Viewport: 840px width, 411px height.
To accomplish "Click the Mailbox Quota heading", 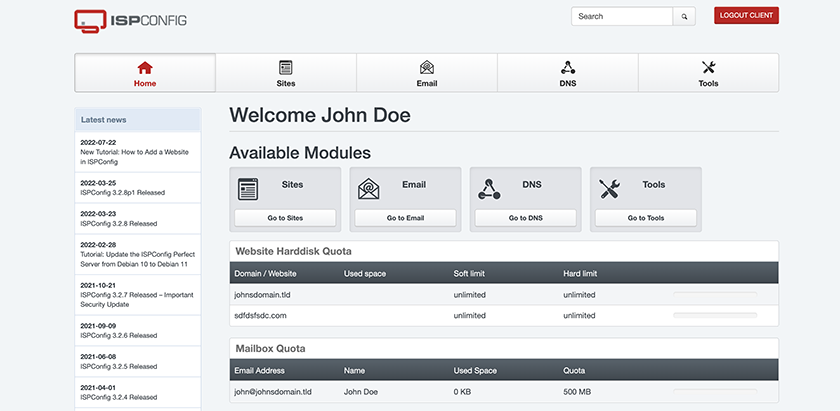I will click(x=271, y=348).
